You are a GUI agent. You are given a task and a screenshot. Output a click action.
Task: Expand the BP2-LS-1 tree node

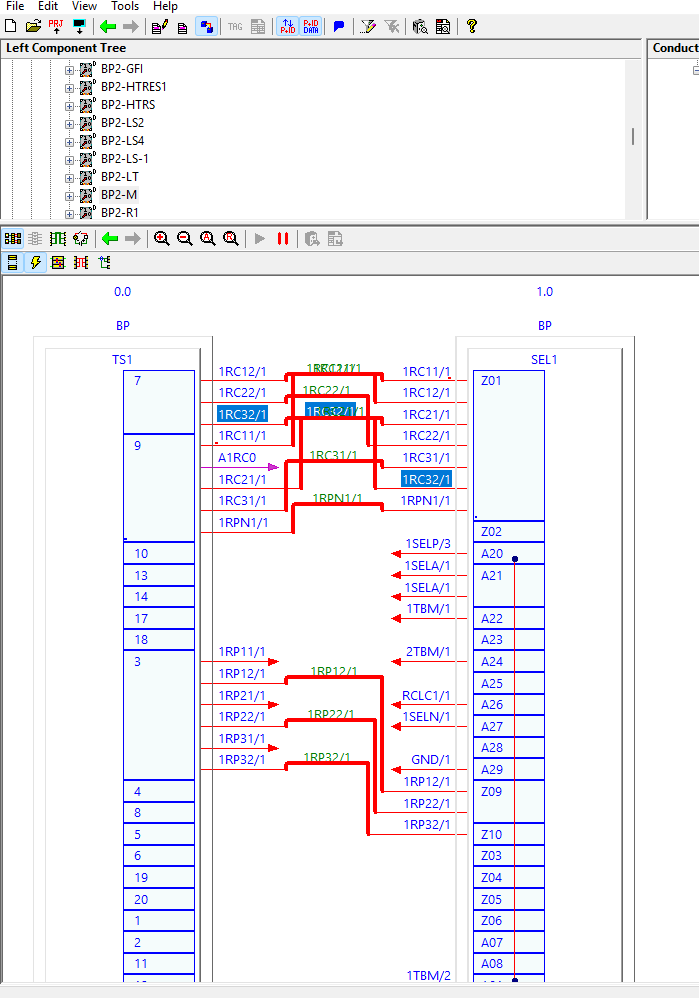pos(69,160)
